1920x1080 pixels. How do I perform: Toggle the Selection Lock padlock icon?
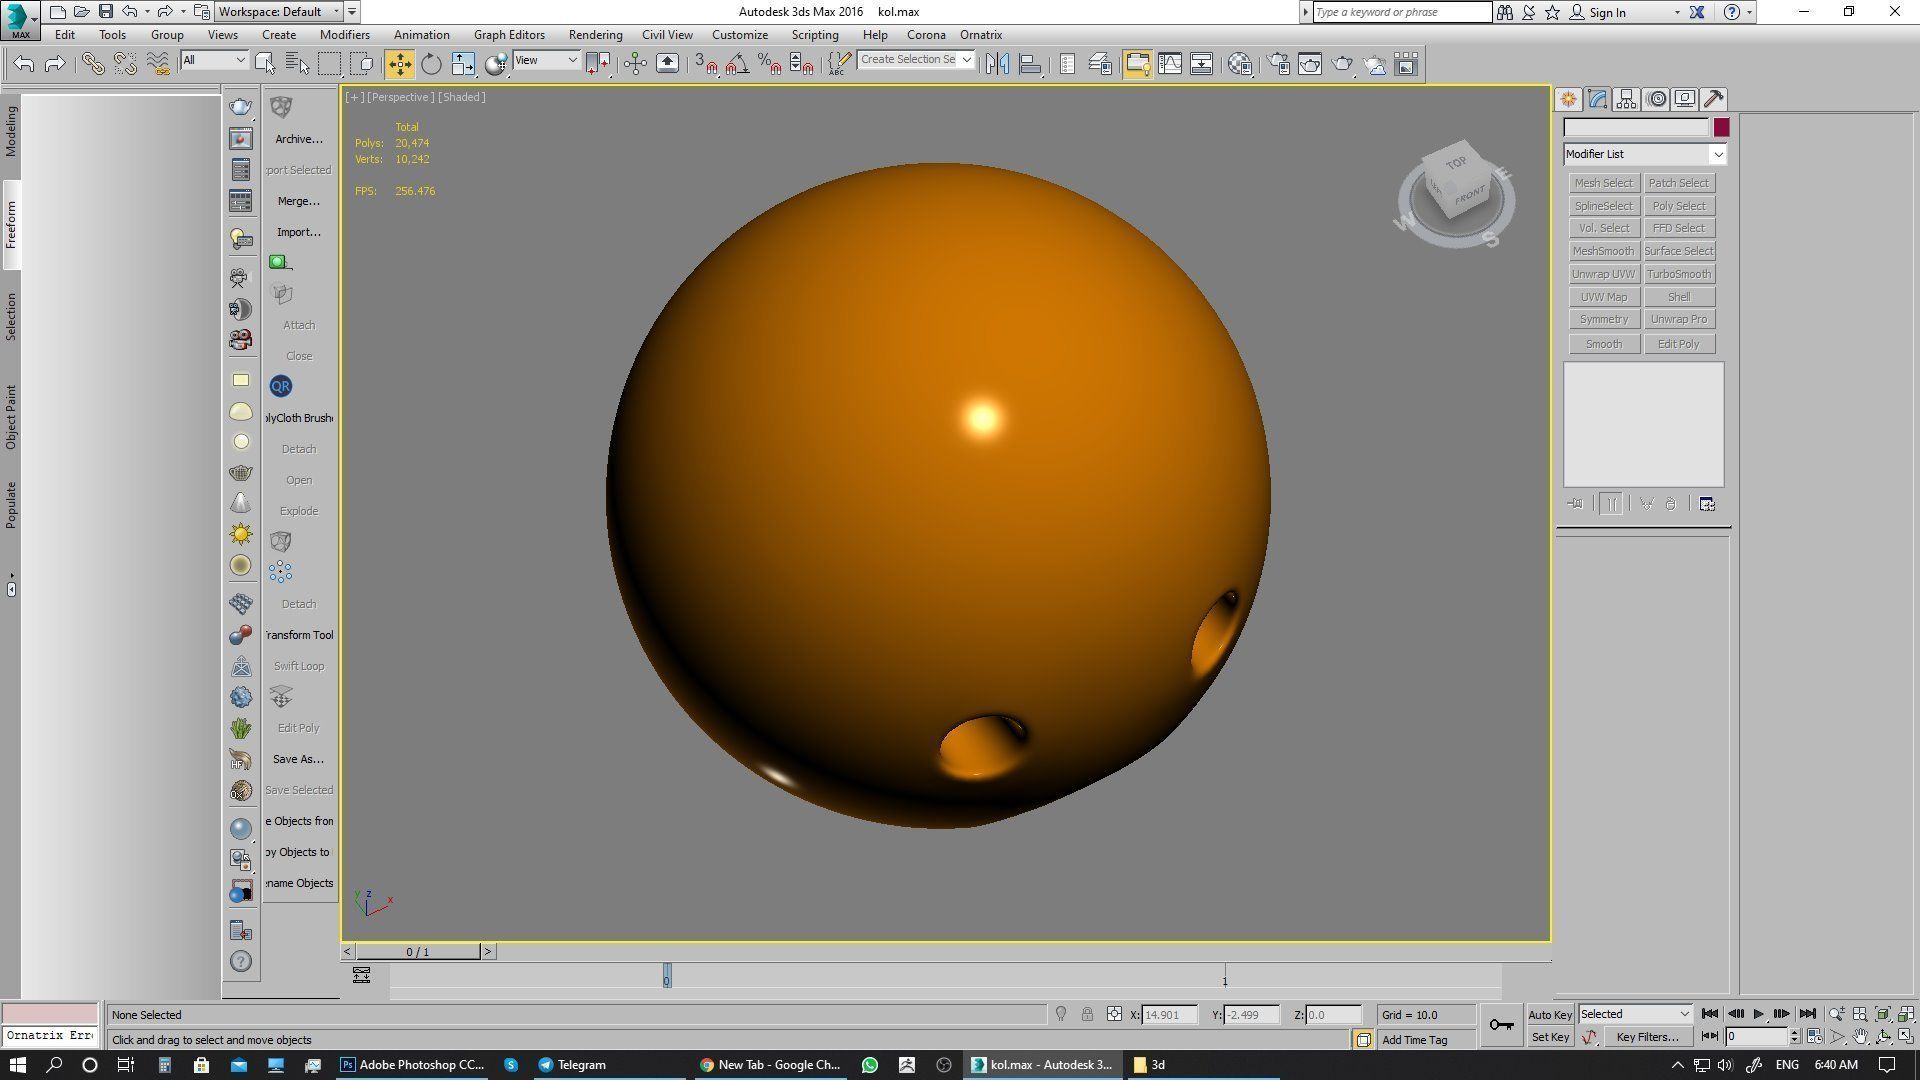click(x=1087, y=1014)
